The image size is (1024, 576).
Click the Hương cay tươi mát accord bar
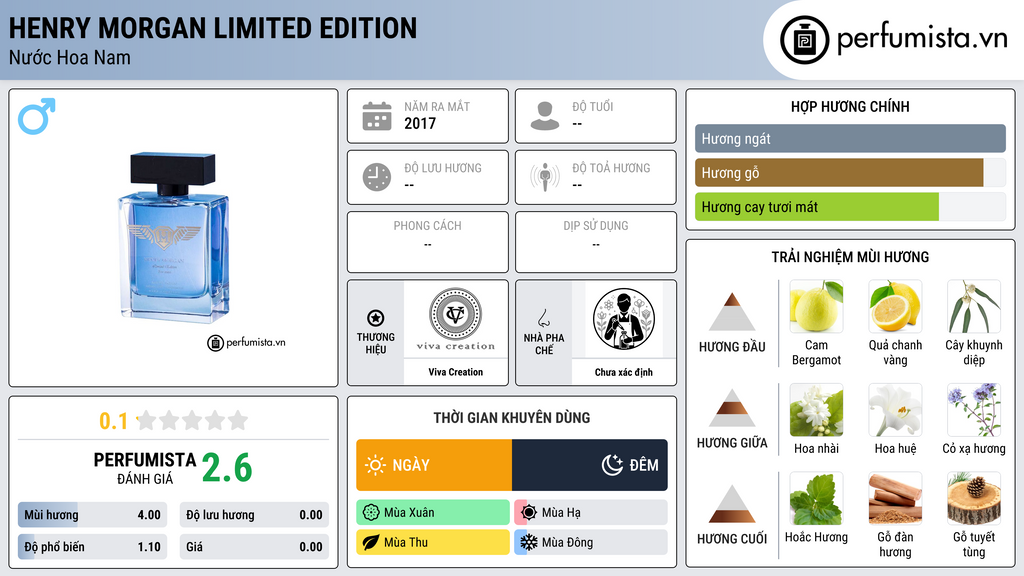[850, 206]
